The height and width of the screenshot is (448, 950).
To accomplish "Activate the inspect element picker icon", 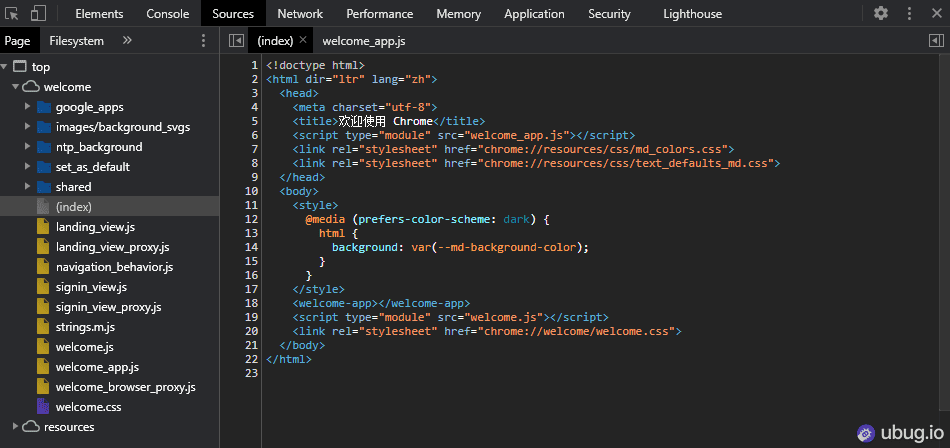I will 13,14.
